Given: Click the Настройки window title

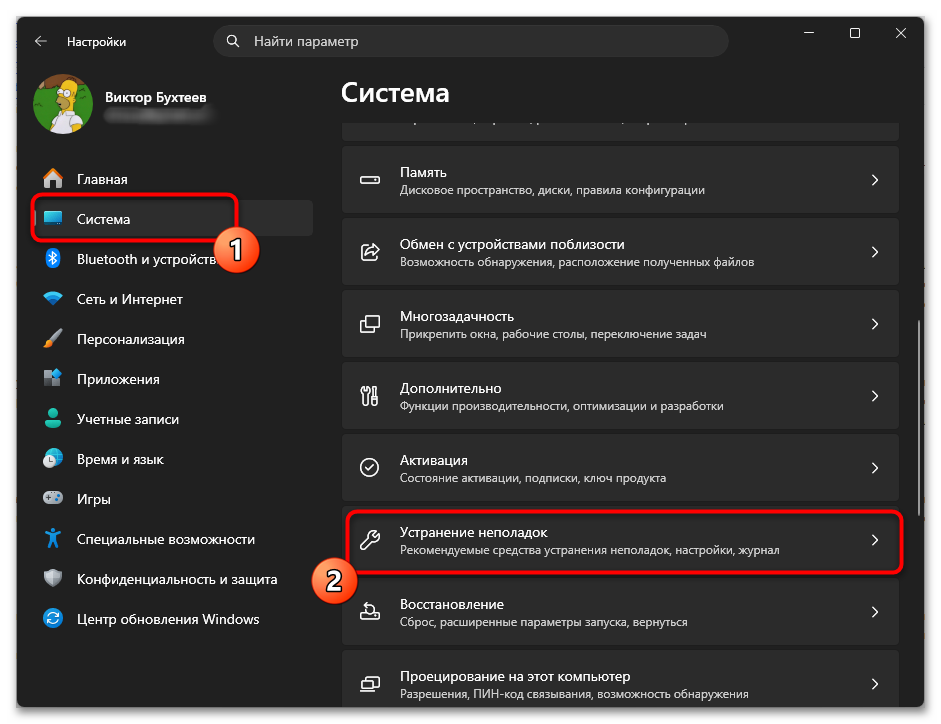Looking at the screenshot, I should point(97,41).
